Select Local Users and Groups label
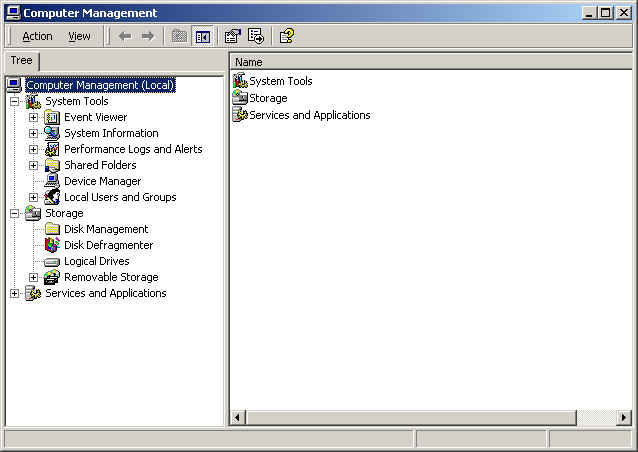 [x=120, y=197]
